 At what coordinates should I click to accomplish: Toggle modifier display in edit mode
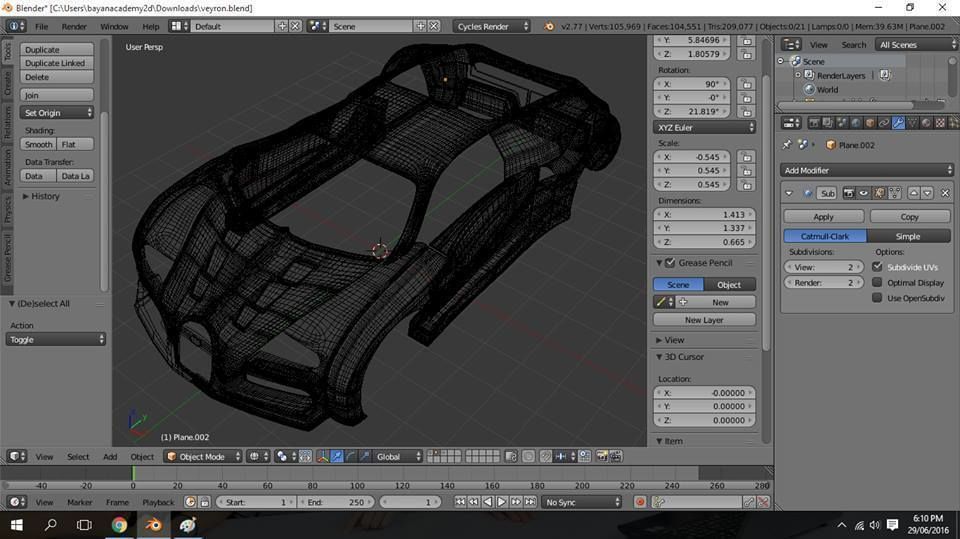tap(879, 193)
